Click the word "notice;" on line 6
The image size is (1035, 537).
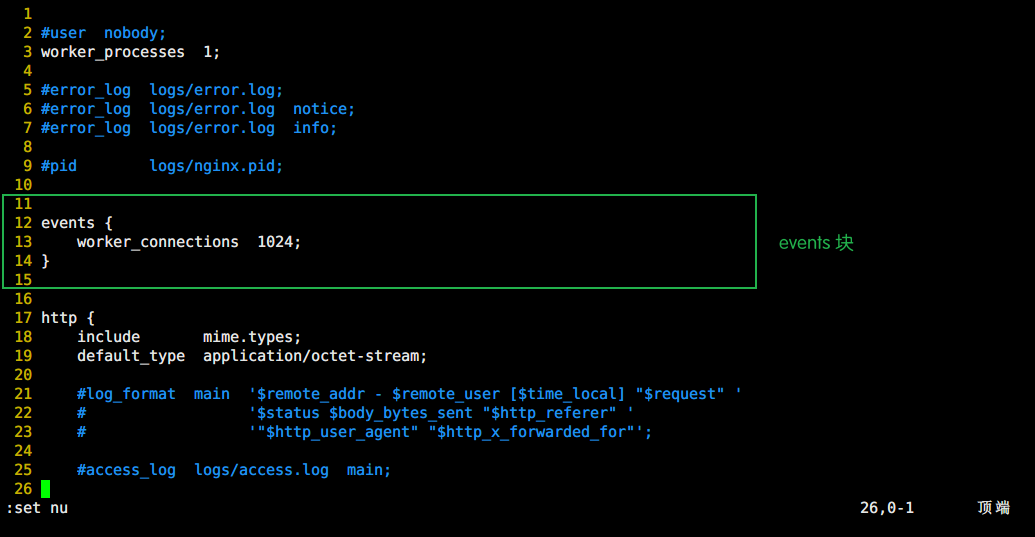click(324, 109)
